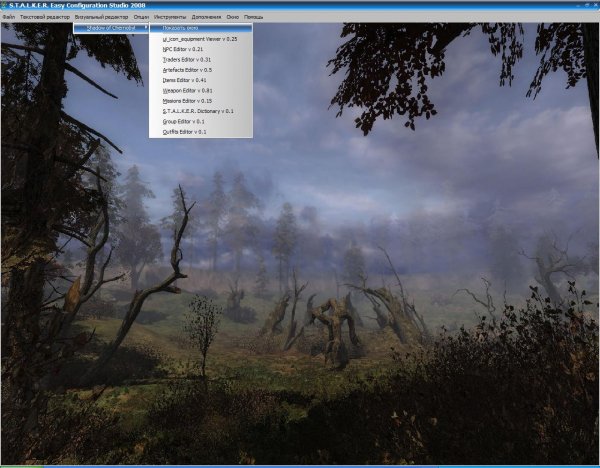The width and height of the screenshot is (600, 468).
Task: Open Weapon Editor v 0.81
Action: [x=201, y=91]
